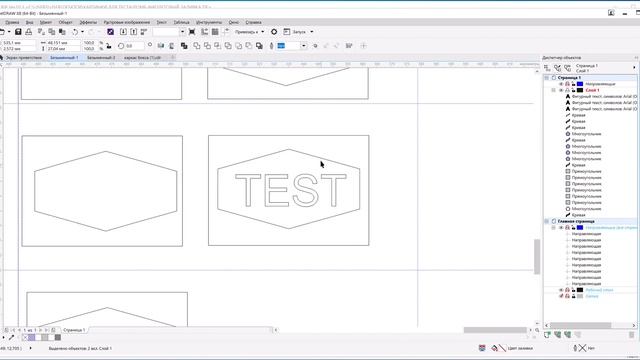Toggle eye of guides layer under Главная страница

click(x=561, y=227)
